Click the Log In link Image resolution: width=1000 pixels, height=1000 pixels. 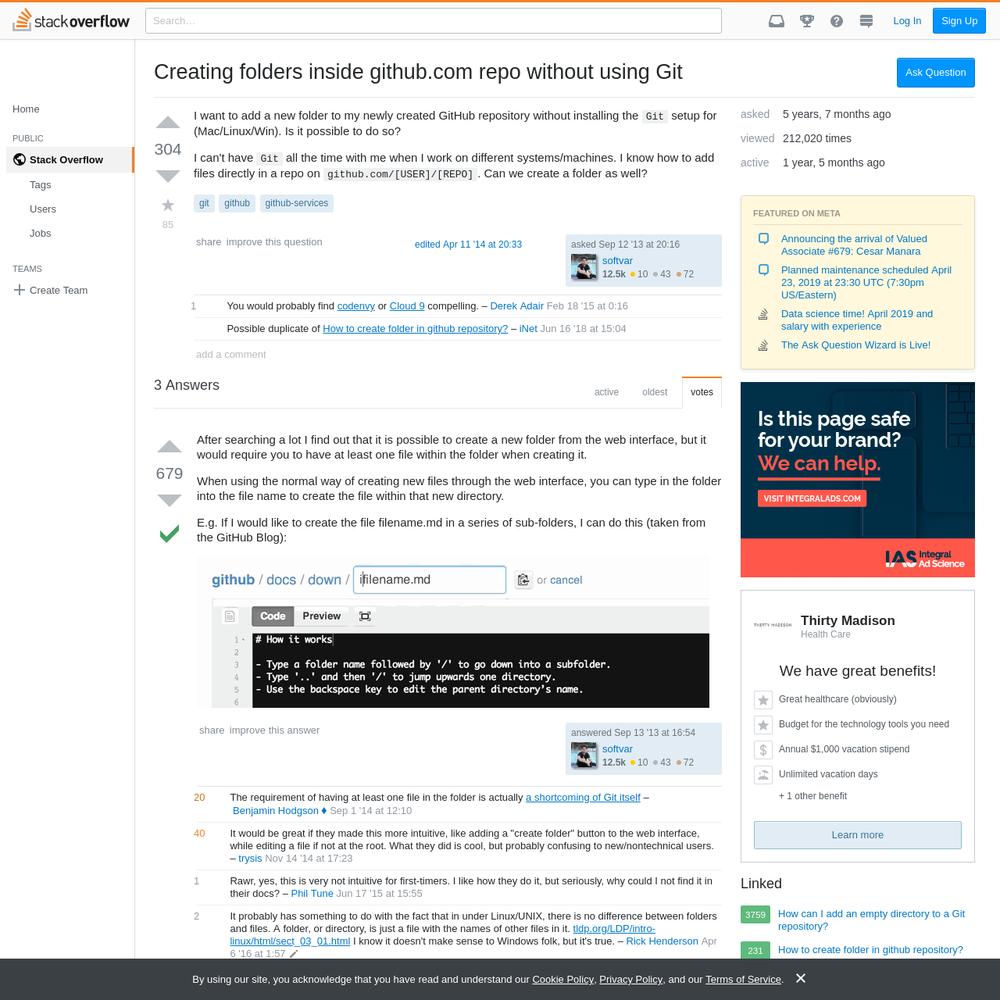[x=907, y=21]
